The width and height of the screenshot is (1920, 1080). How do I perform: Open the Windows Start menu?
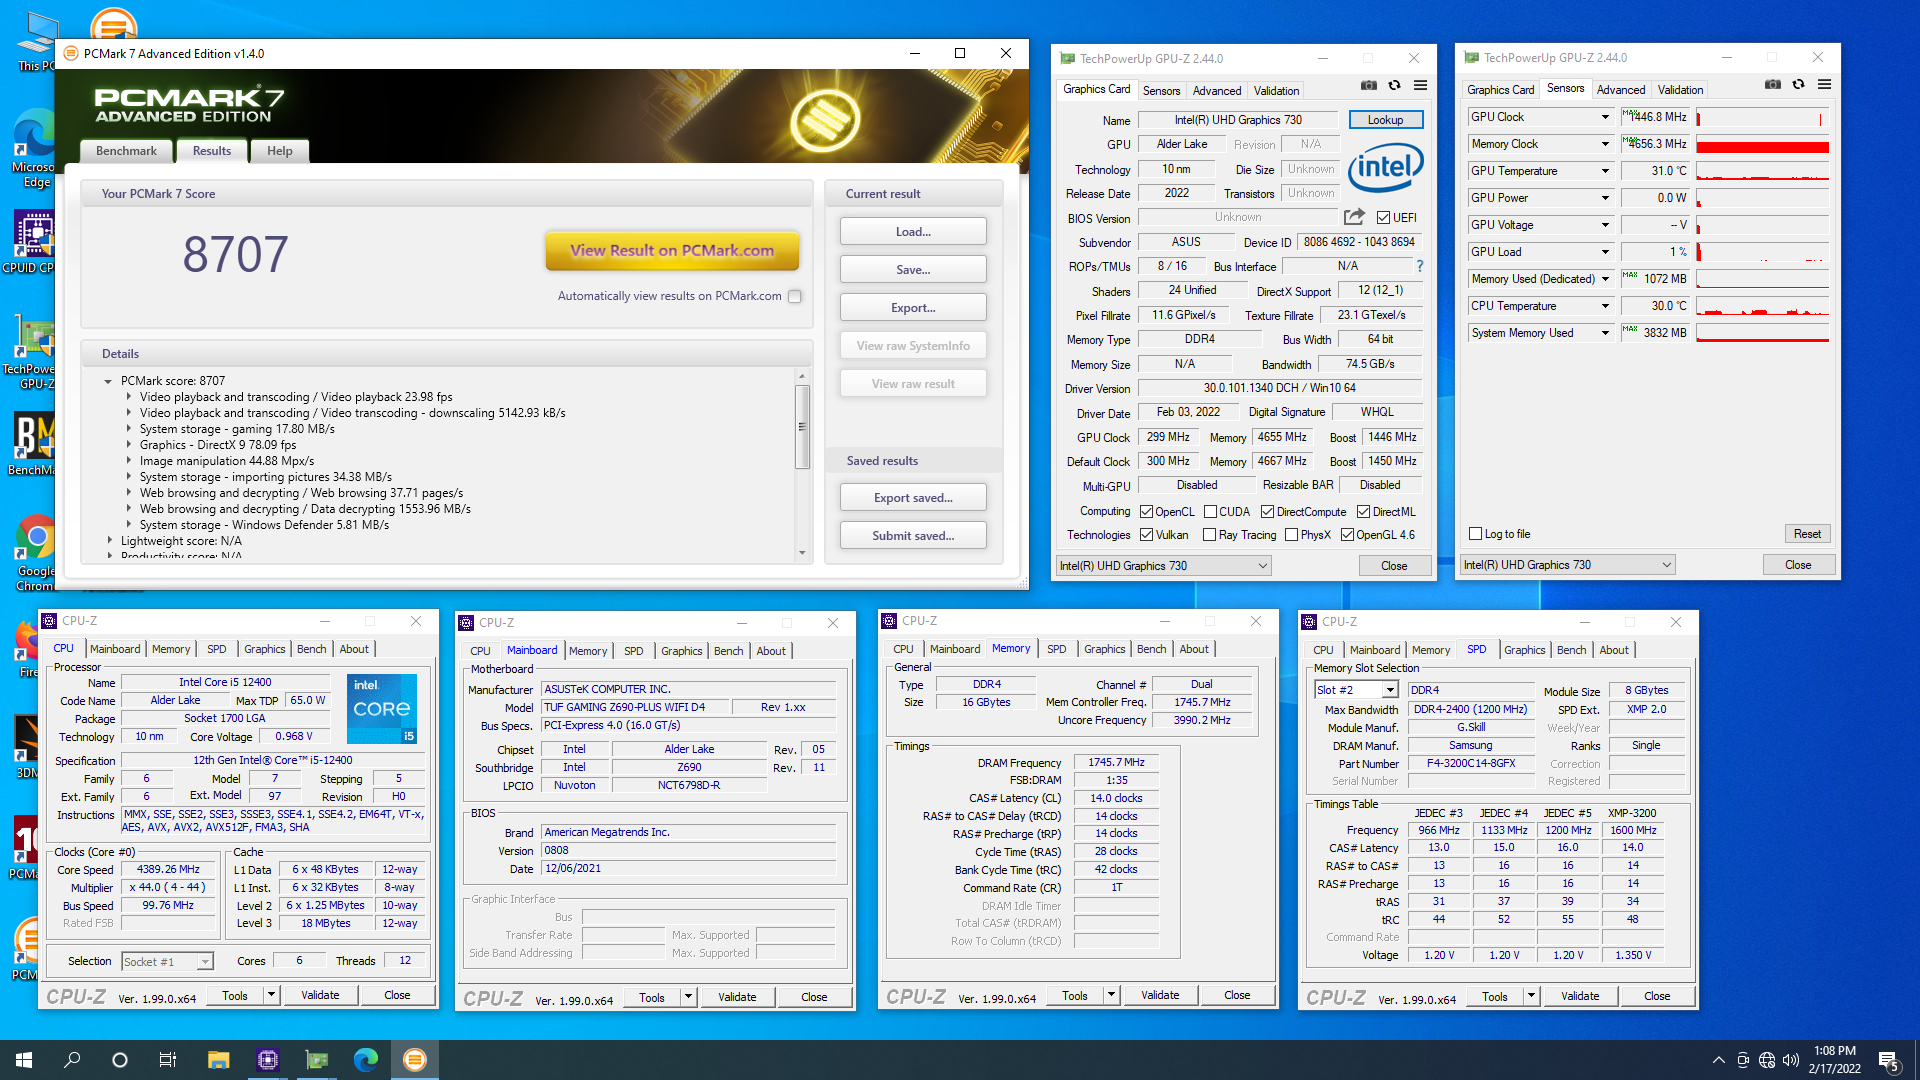click(x=24, y=1059)
